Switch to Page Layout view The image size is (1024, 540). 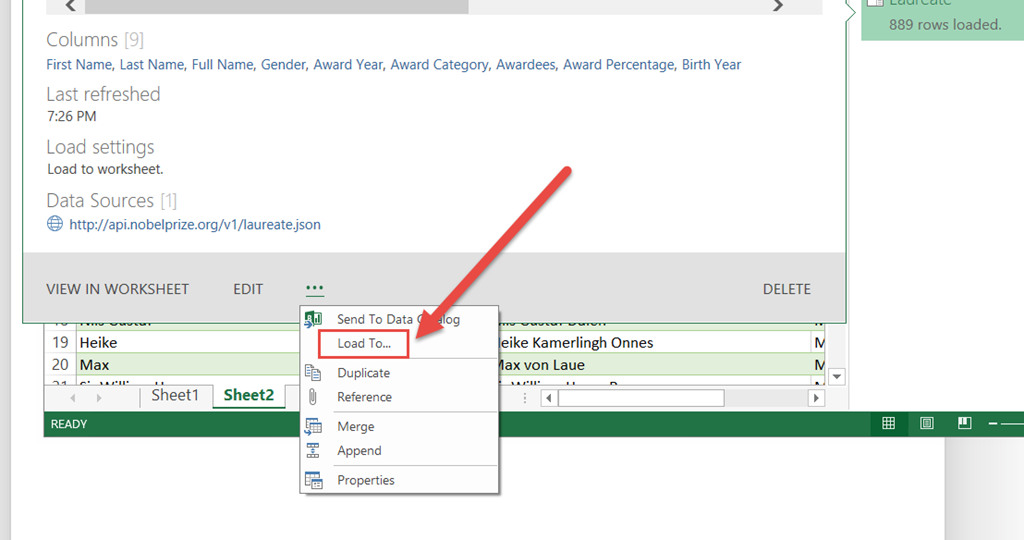click(x=927, y=424)
